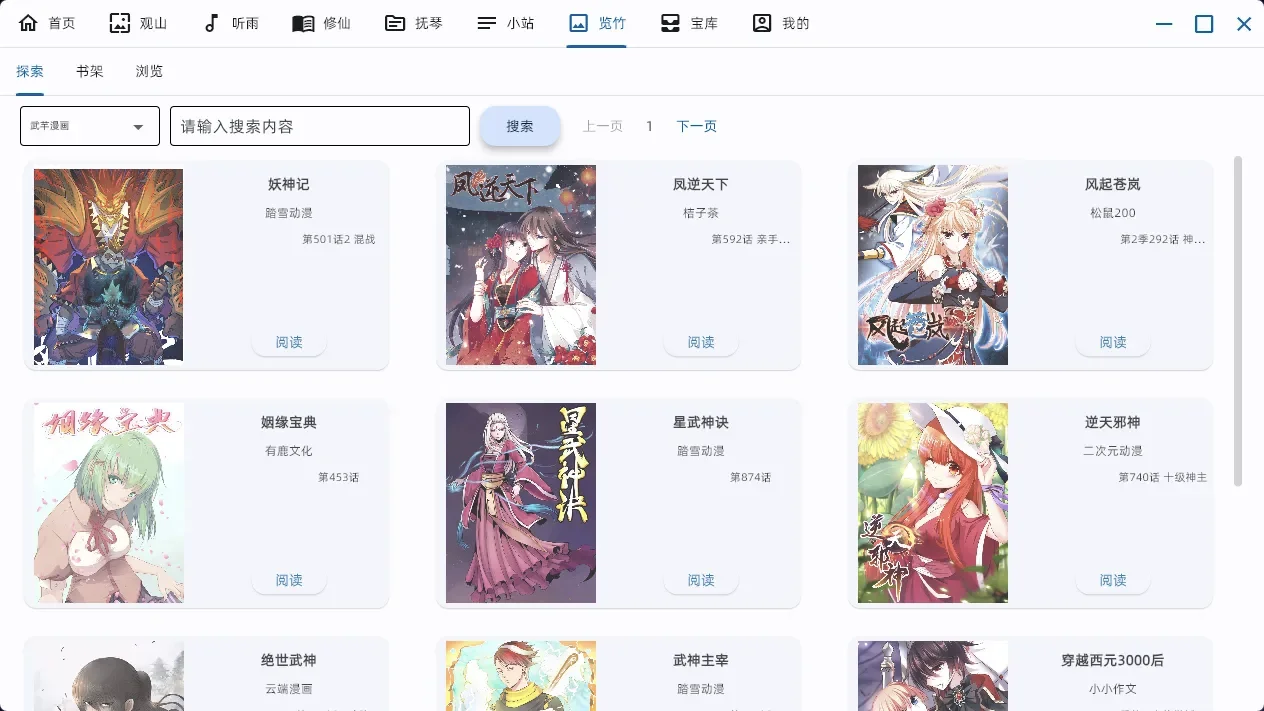This screenshot has width=1264, height=711.
Task: Select the 观山 navigation icon
Action: (x=122, y=22)
